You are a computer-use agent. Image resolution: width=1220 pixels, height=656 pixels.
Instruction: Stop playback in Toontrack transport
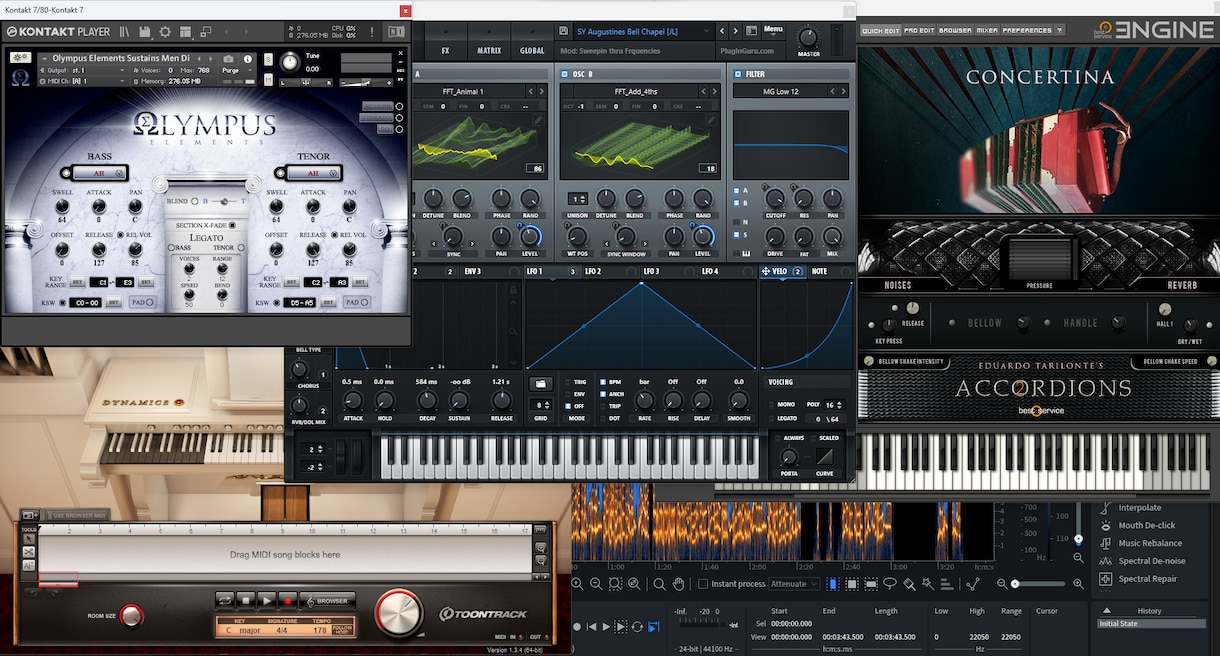point(246,600)
